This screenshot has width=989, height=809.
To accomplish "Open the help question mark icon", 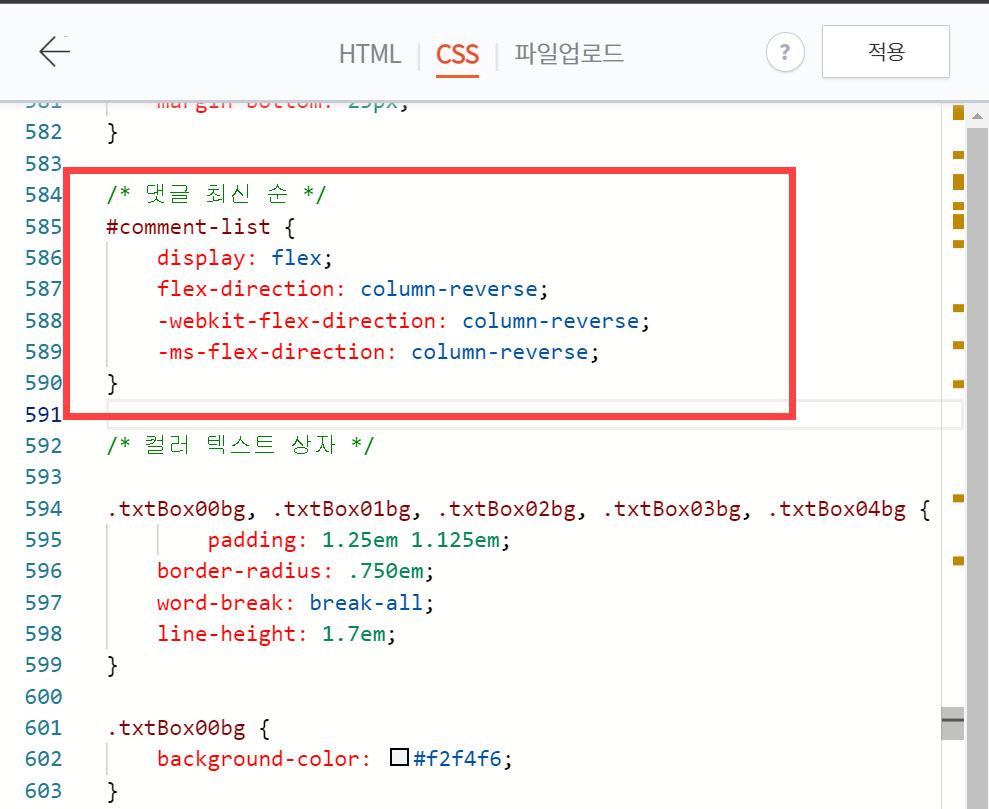I will tap(785, 51).
